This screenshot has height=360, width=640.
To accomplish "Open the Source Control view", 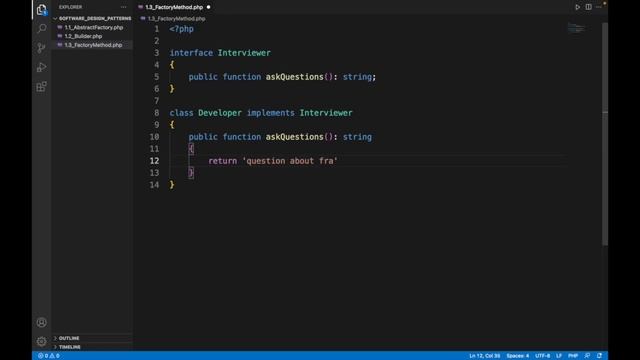I will tap(42, 48).
